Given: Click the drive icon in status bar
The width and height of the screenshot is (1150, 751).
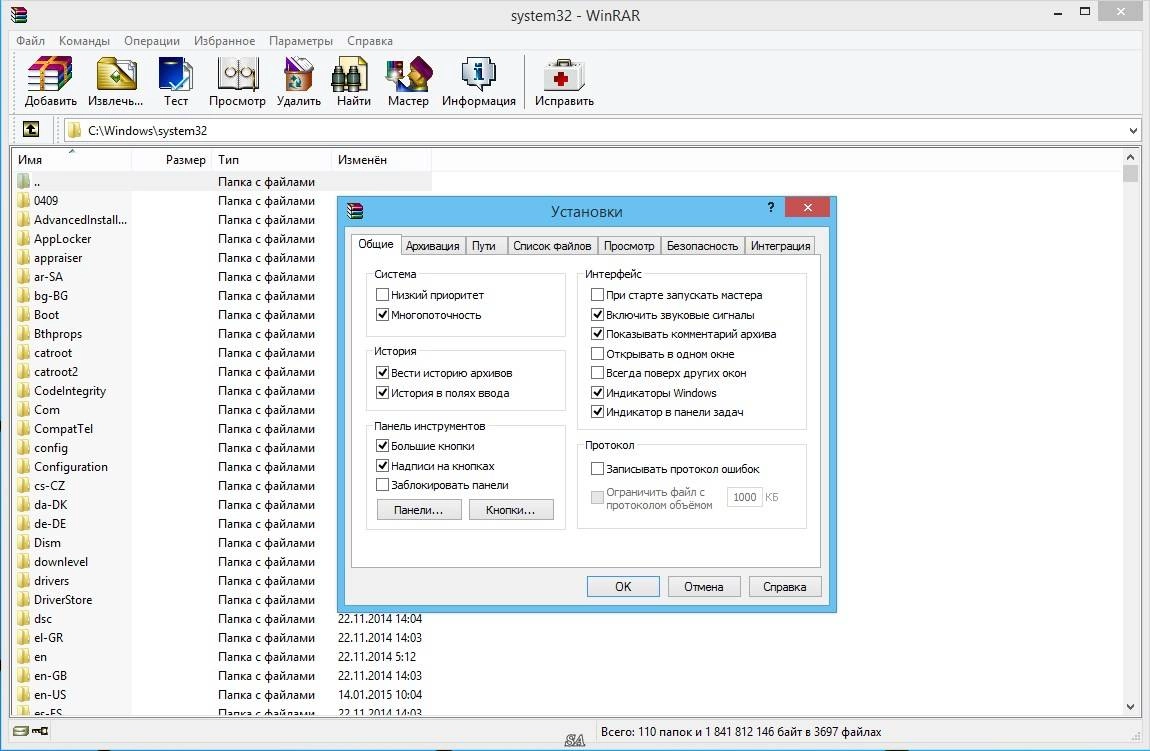Looking at the screenshot, I should (21, 731).
